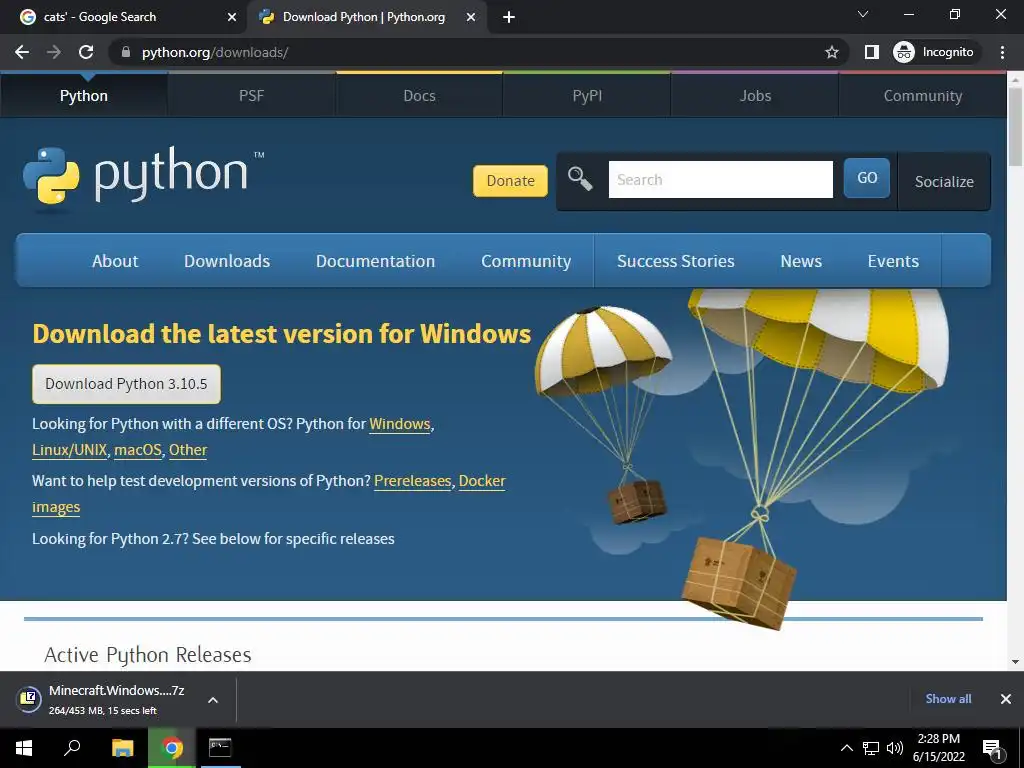
Task: Open File Explorer from the taskbar
Action: click(122, 748)
